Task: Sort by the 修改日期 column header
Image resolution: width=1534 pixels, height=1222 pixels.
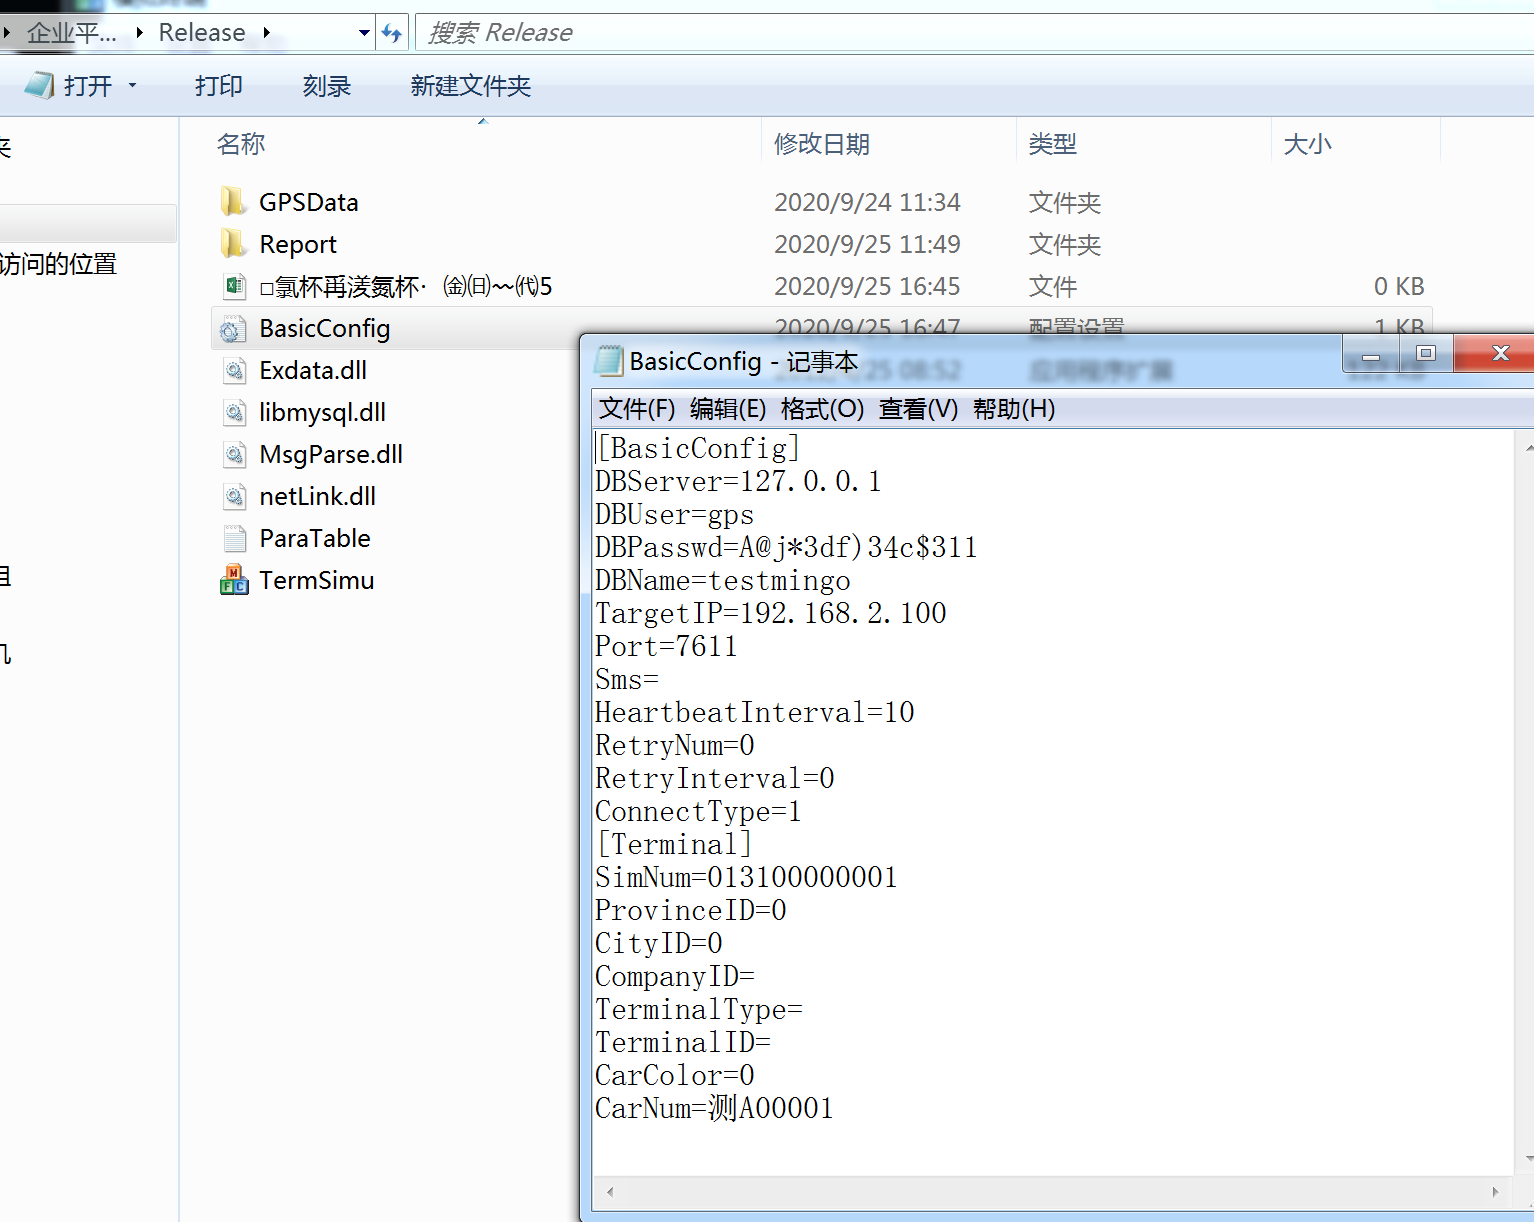Action: (x=822, y=144)
